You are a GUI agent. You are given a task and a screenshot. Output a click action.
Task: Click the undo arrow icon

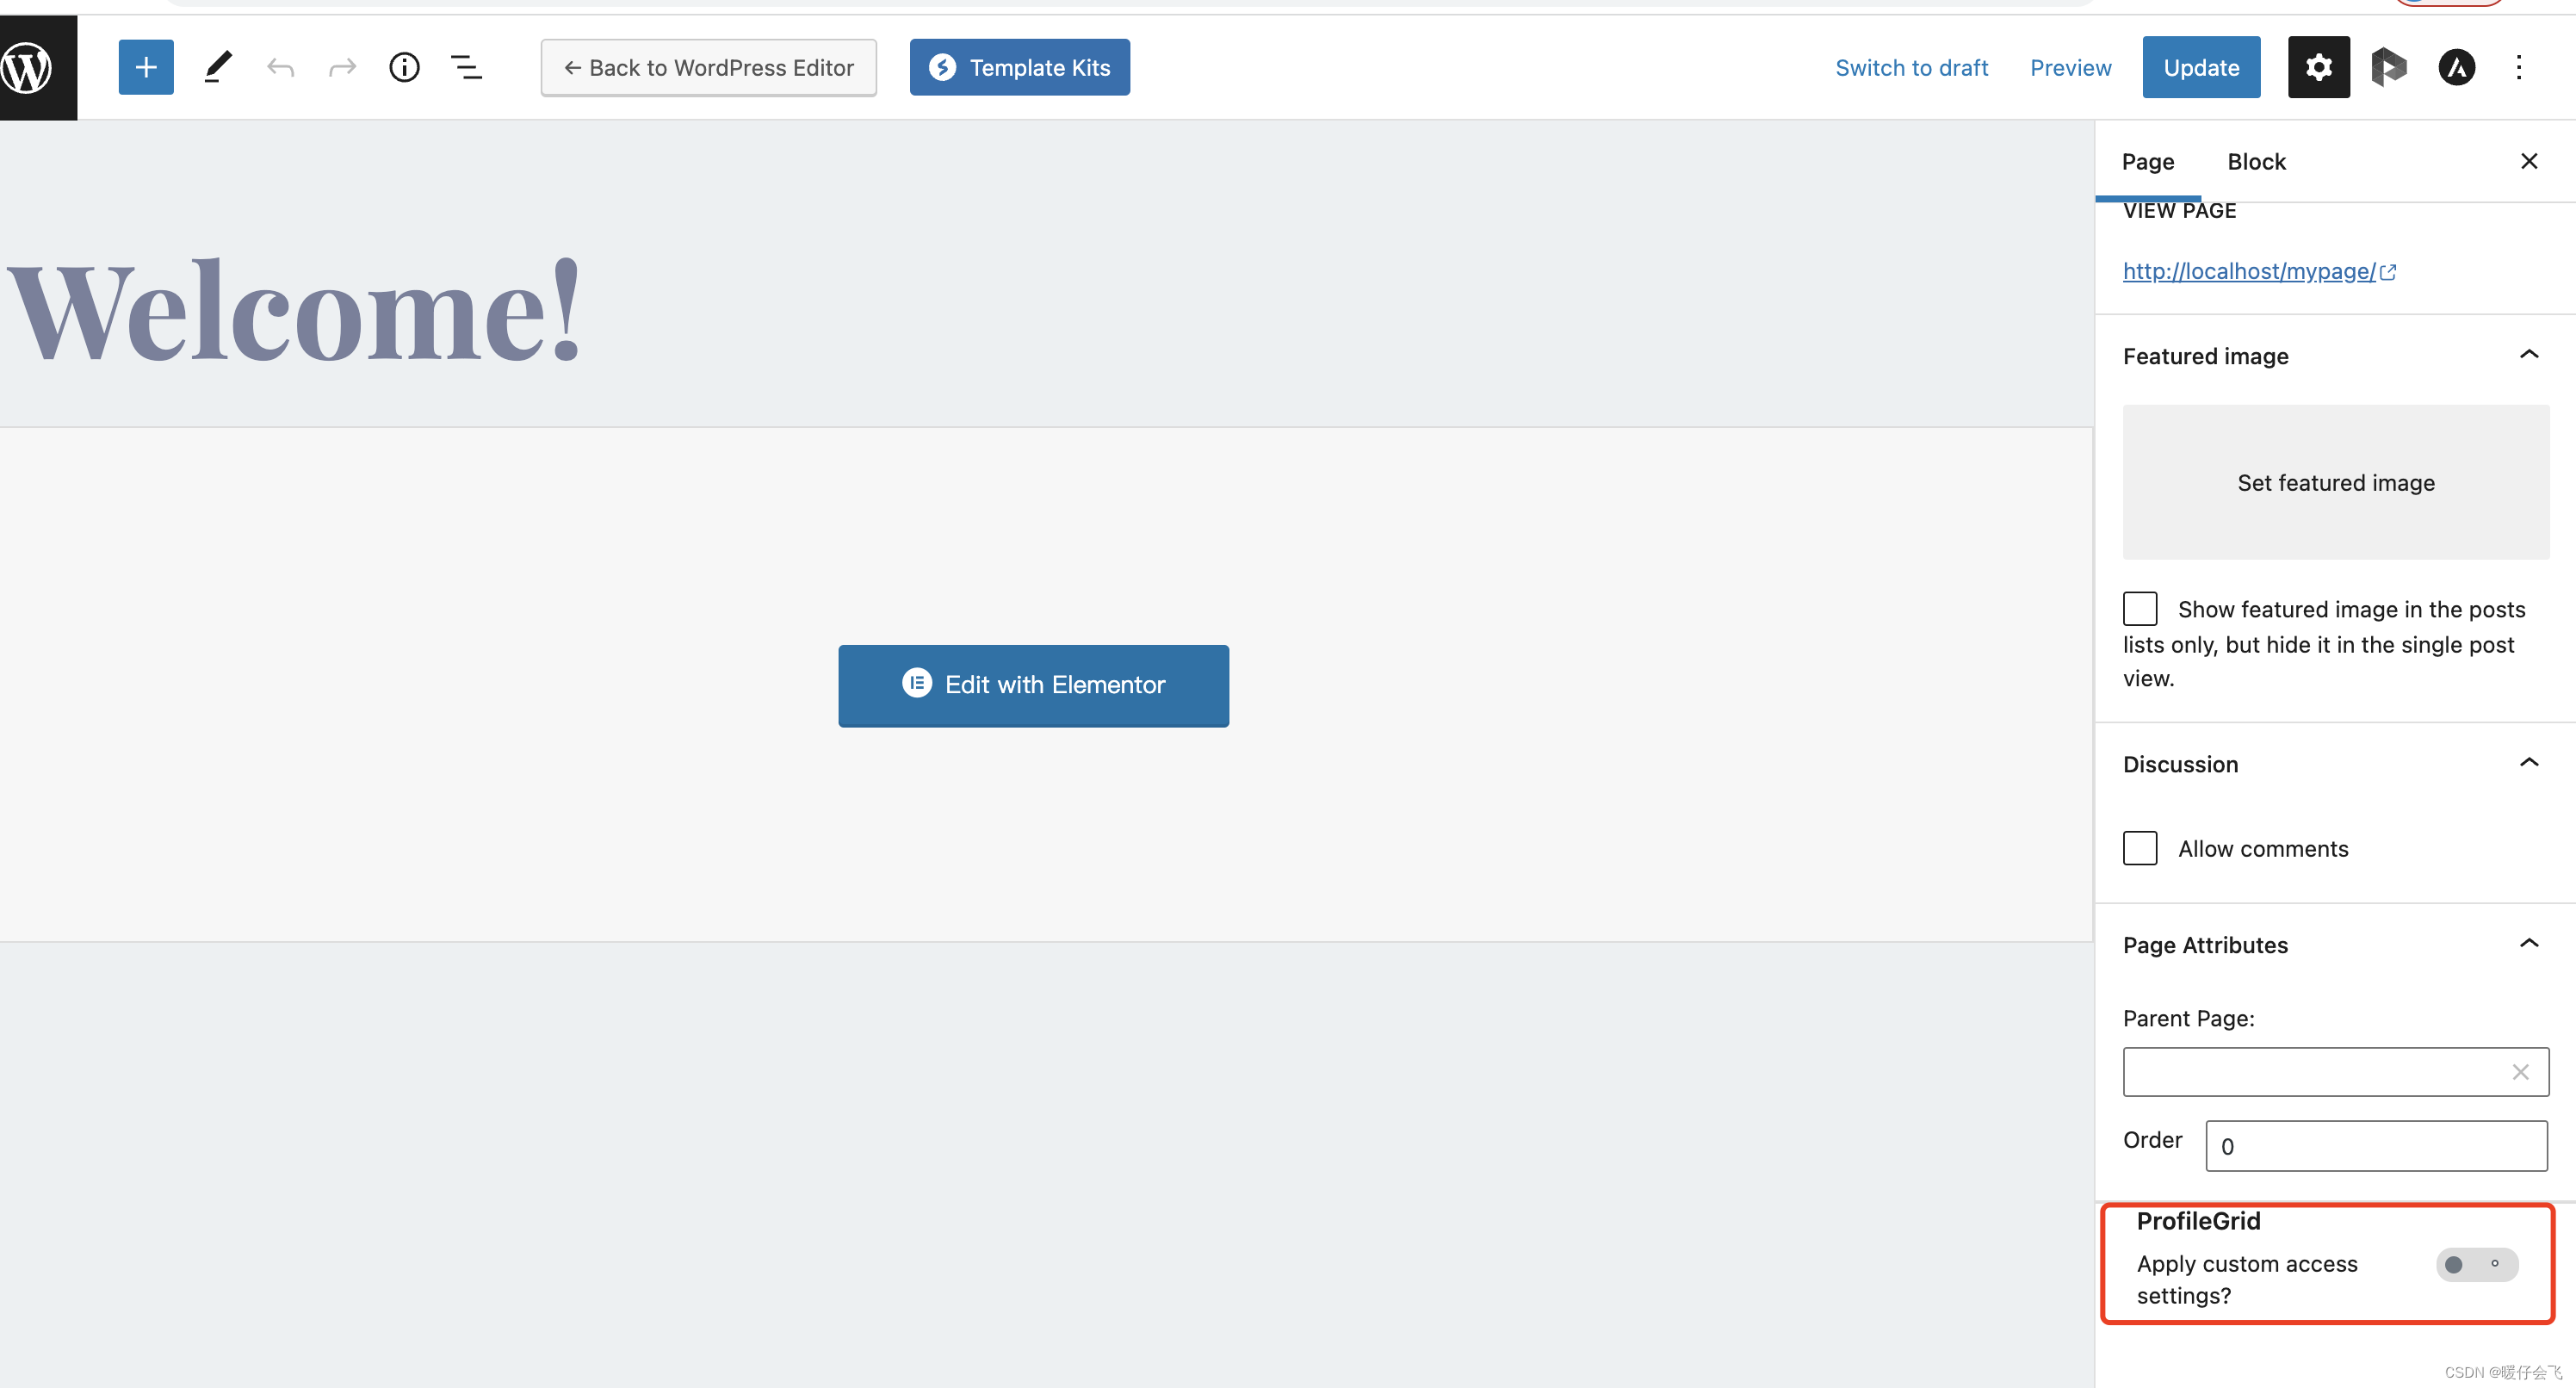click(x=280, y=68)
